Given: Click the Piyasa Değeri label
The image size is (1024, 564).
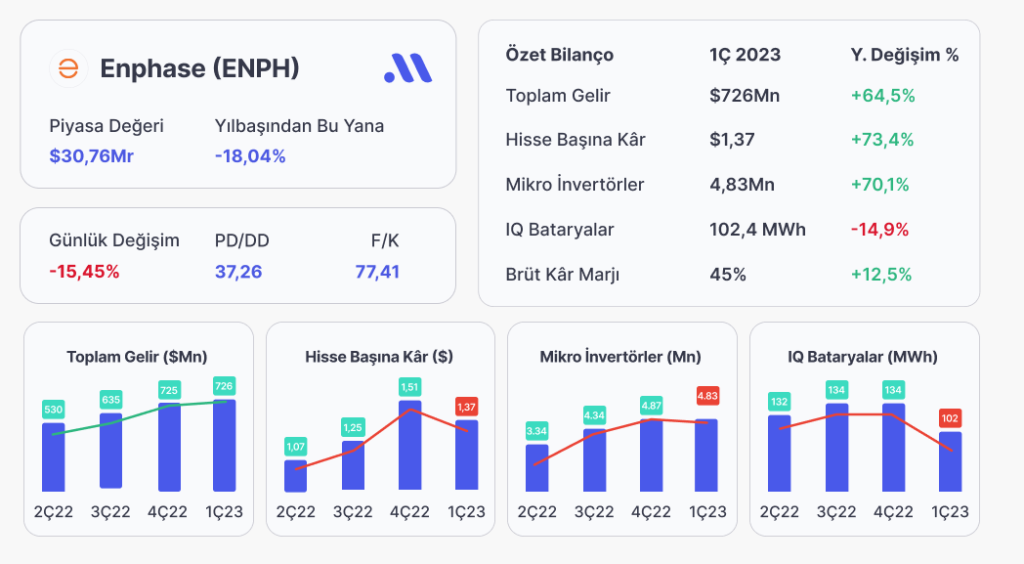Looking at the screenshot, I should tap(106, 126).
